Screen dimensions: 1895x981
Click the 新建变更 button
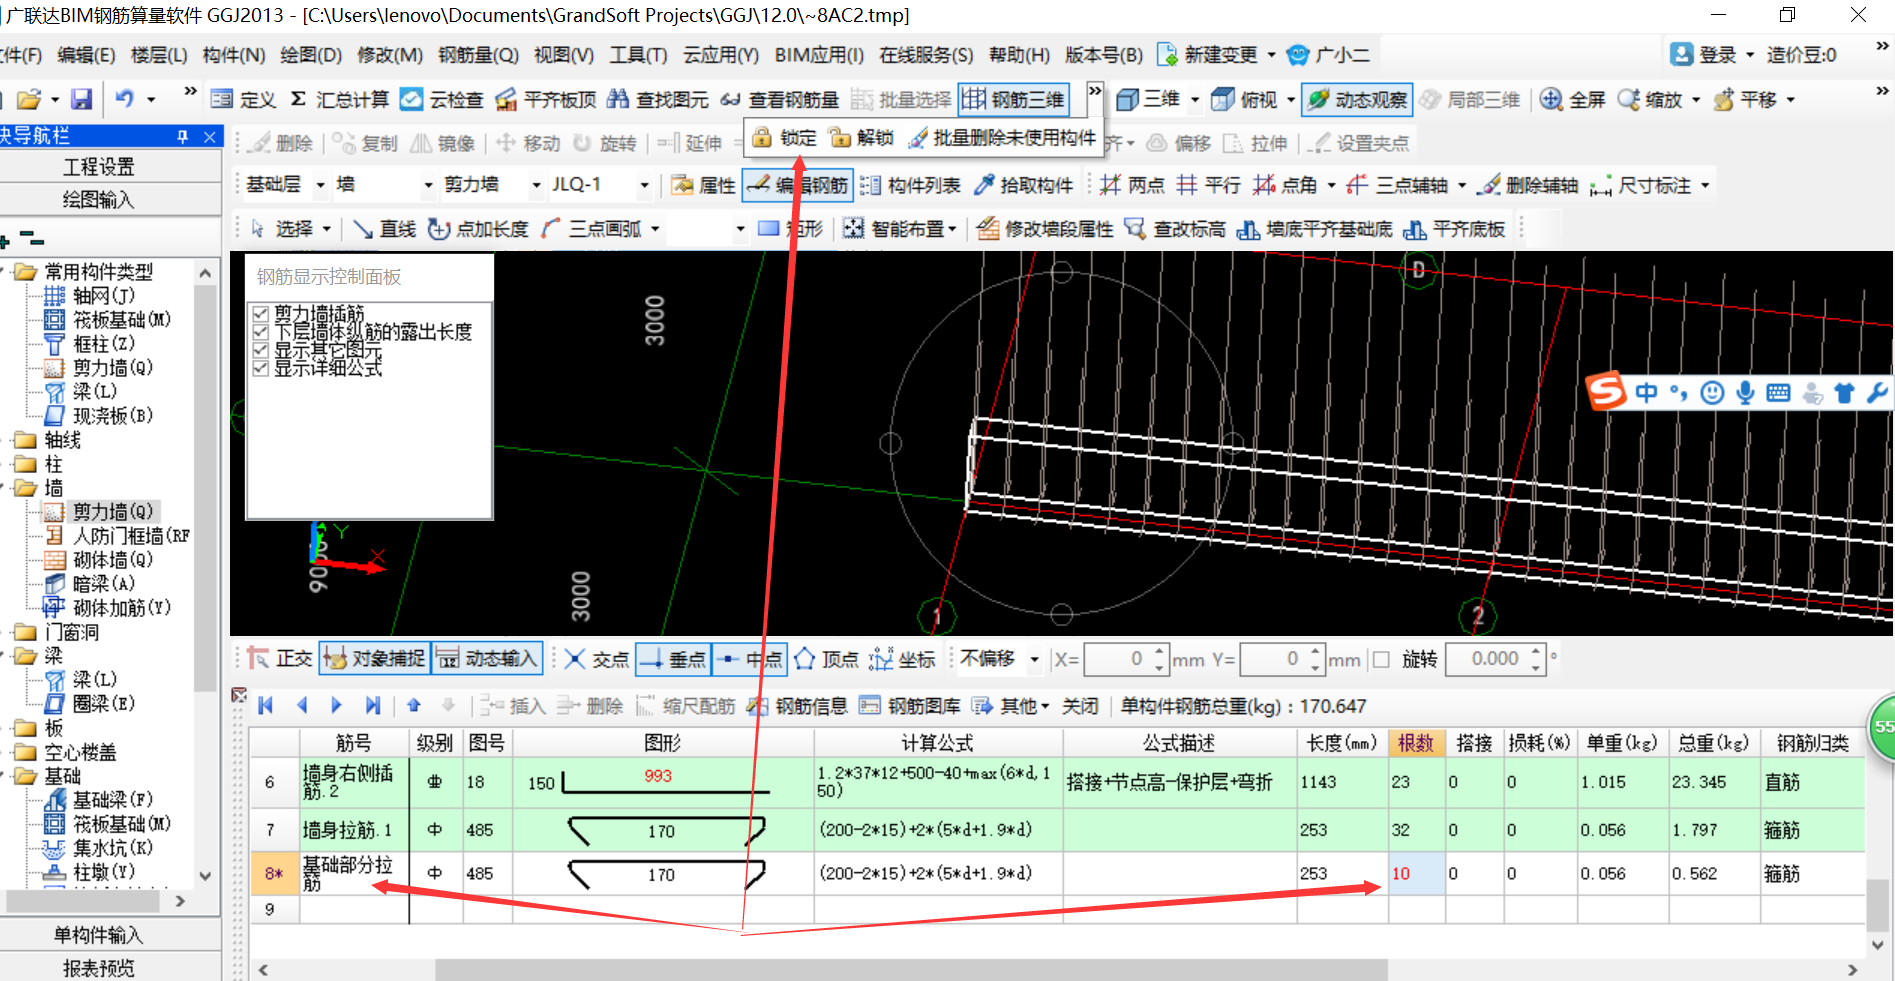coord(1208,55)
